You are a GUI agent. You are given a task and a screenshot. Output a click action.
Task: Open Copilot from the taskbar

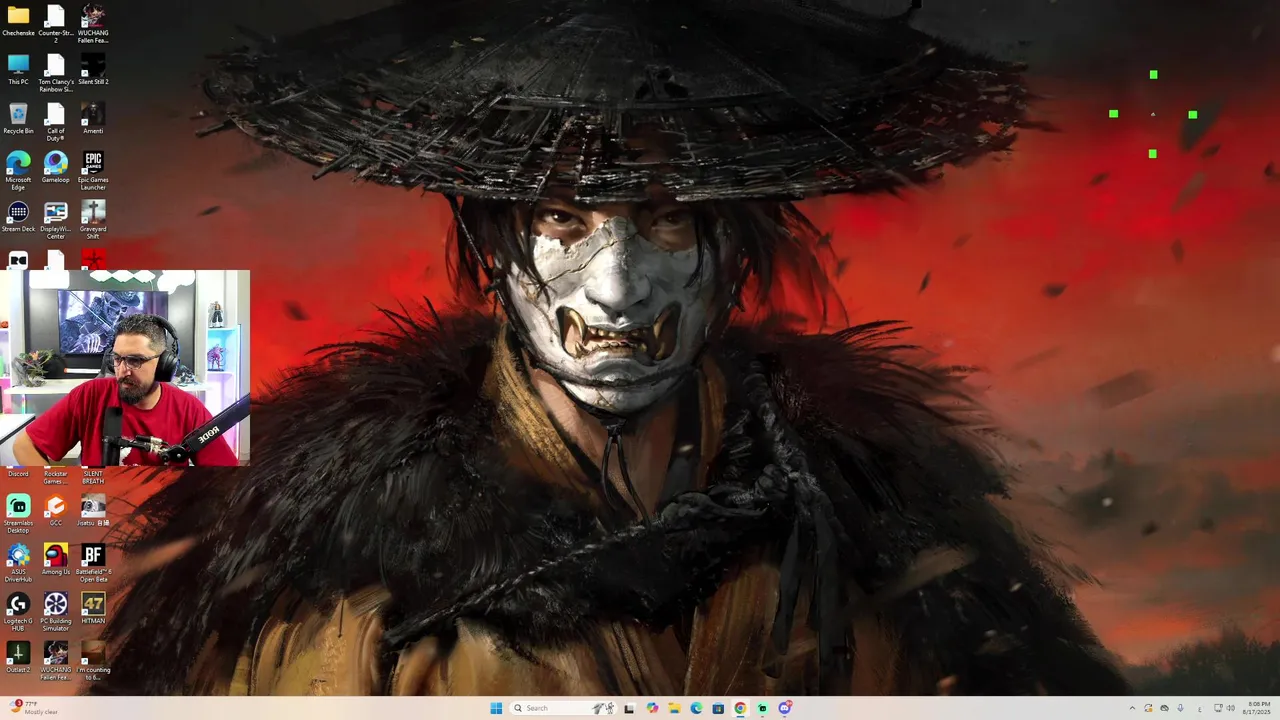coord(652,708)
